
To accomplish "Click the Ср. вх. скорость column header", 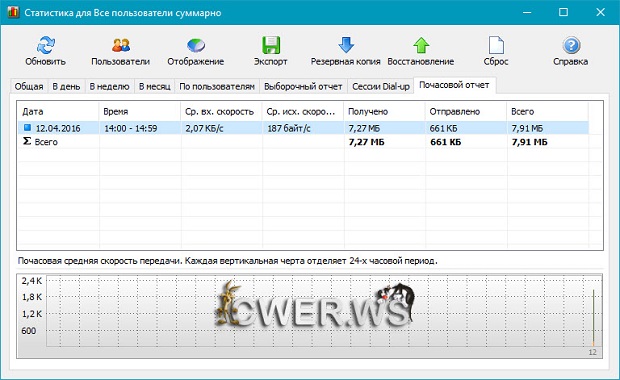I will [221, 112].
